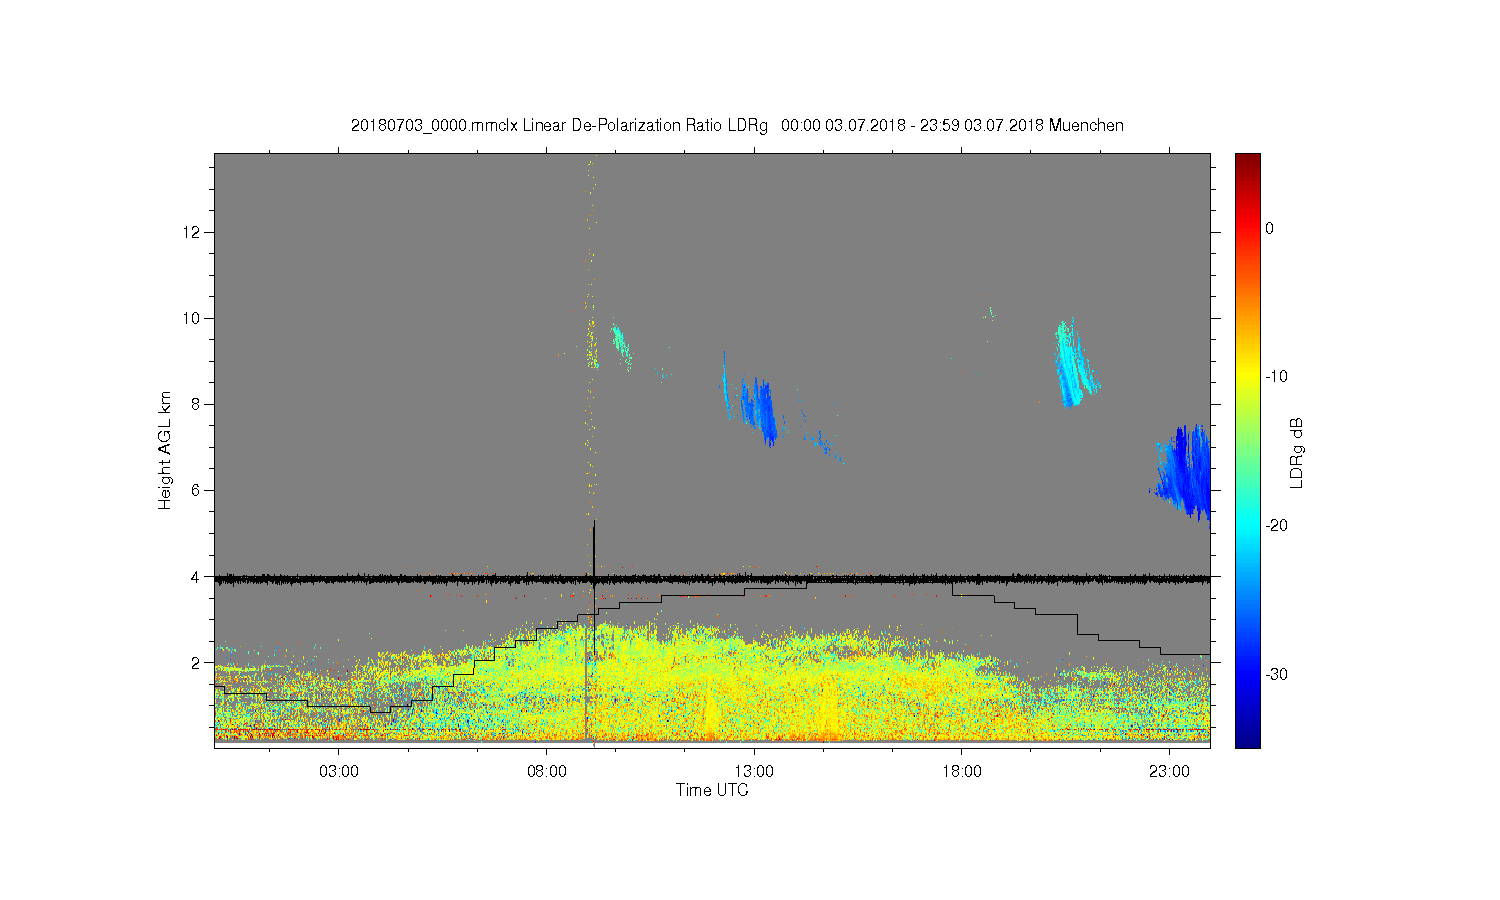Click the 'Time UTC' x-axis label
1500x900 pixels.
[x=712, y=790]
